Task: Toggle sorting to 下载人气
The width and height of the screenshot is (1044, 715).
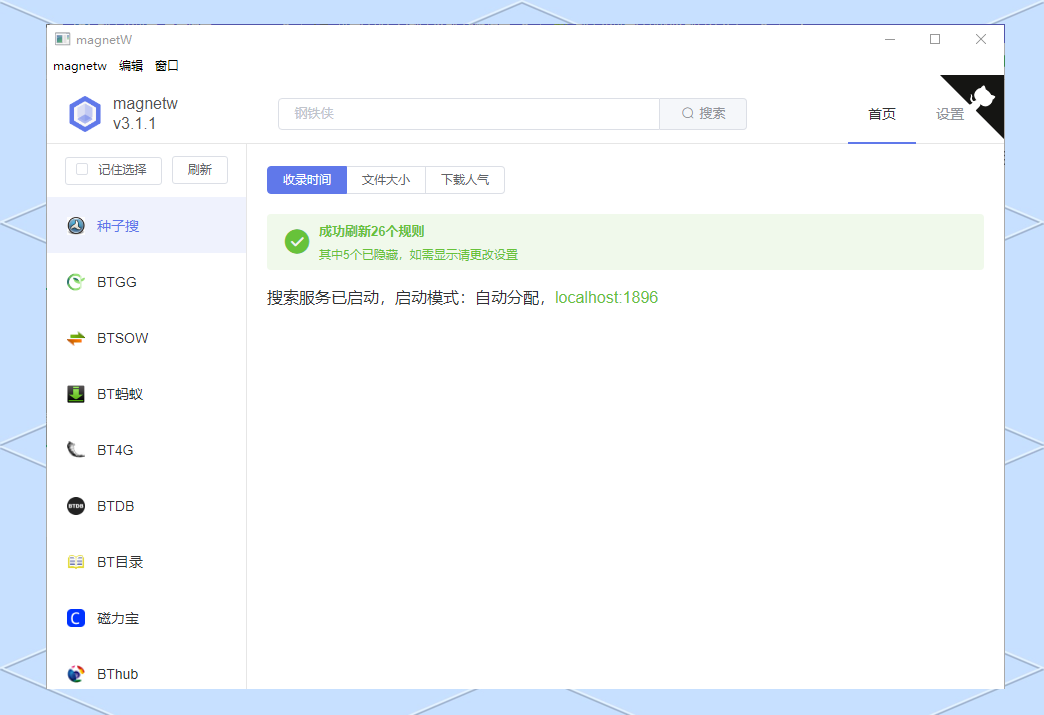Action: tap(464, 179)
